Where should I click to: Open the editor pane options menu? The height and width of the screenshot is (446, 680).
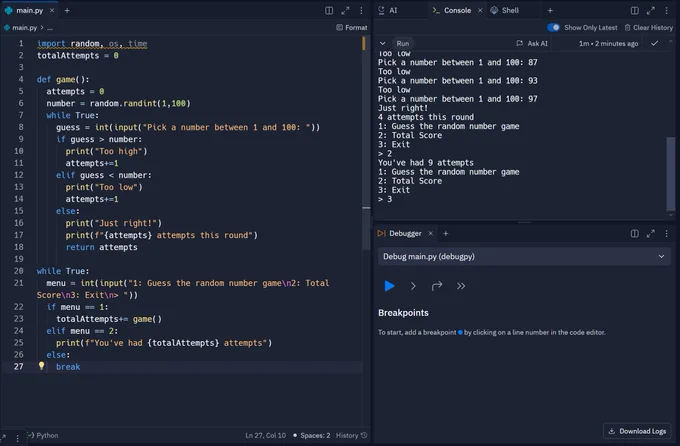coord(361,10)
